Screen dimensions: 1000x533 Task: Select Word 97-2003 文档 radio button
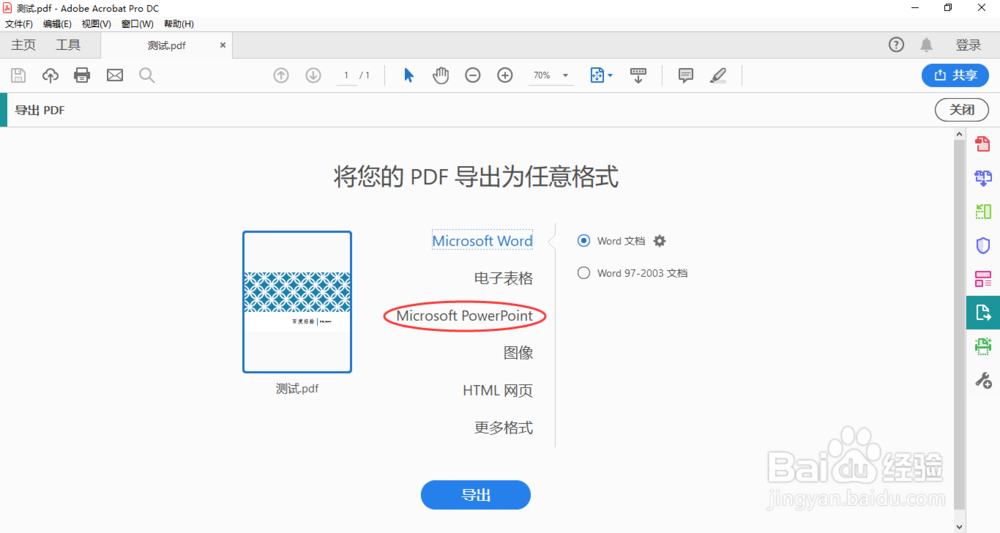point(584,273)
